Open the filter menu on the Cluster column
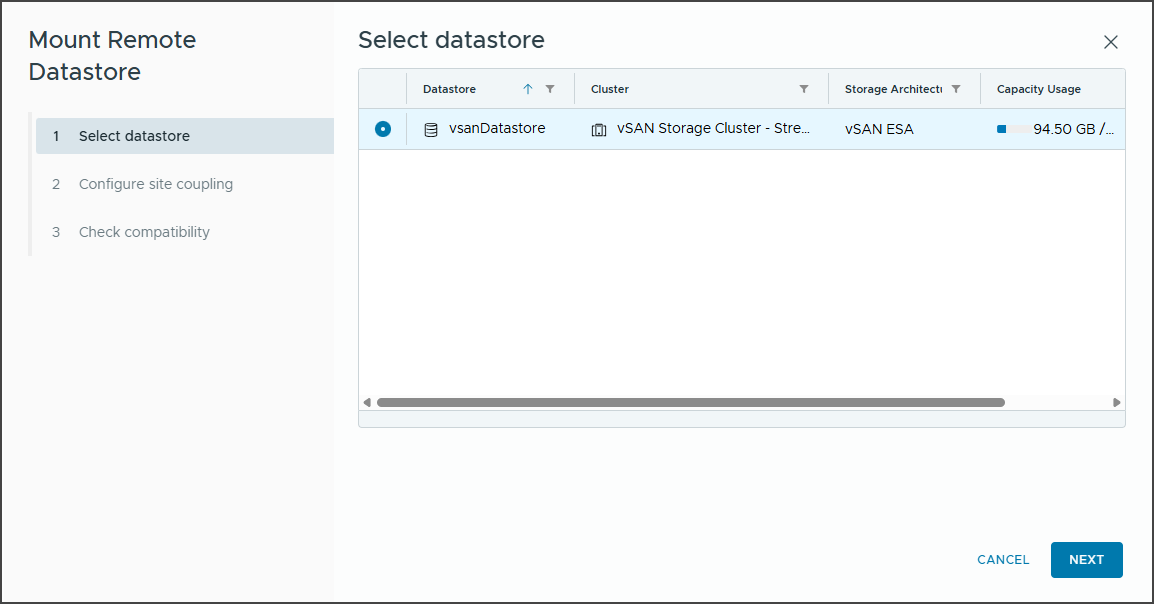1154x604 pixels. pyautogui.click(x=804, y=89)
